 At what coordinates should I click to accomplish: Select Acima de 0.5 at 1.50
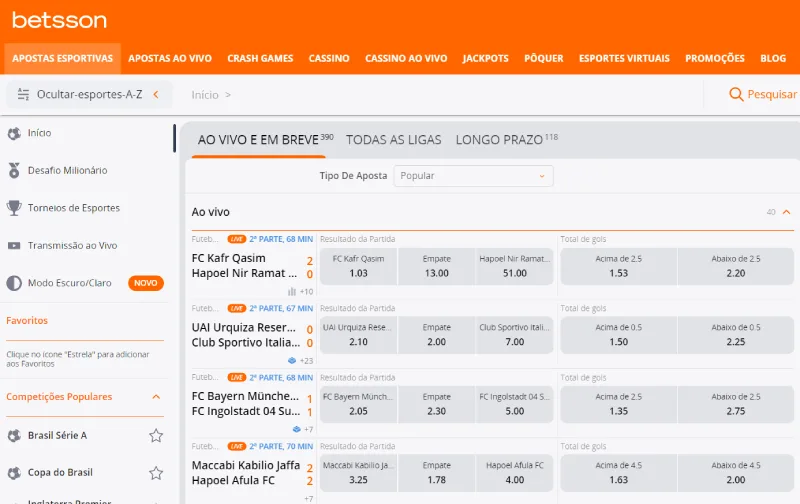pyautogui.click(x=618, y=335)
